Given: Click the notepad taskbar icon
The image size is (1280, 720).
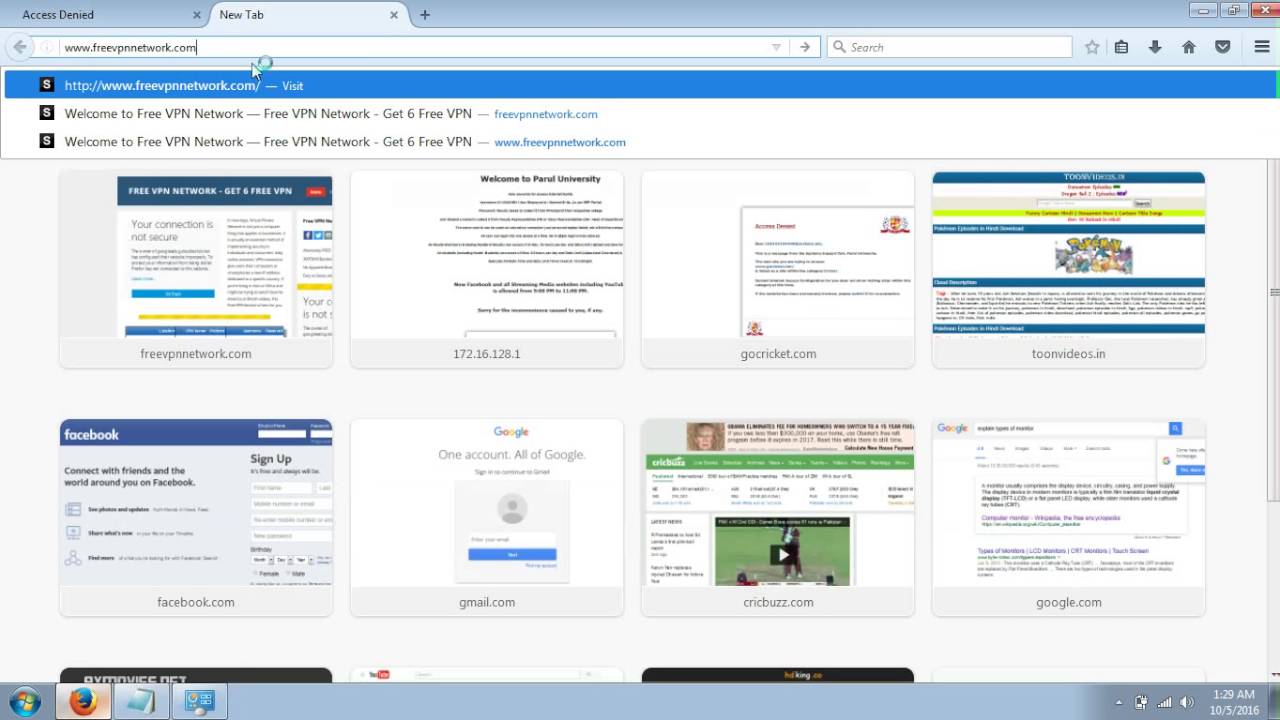Looking at the screenshot, I should pos(141,701).
